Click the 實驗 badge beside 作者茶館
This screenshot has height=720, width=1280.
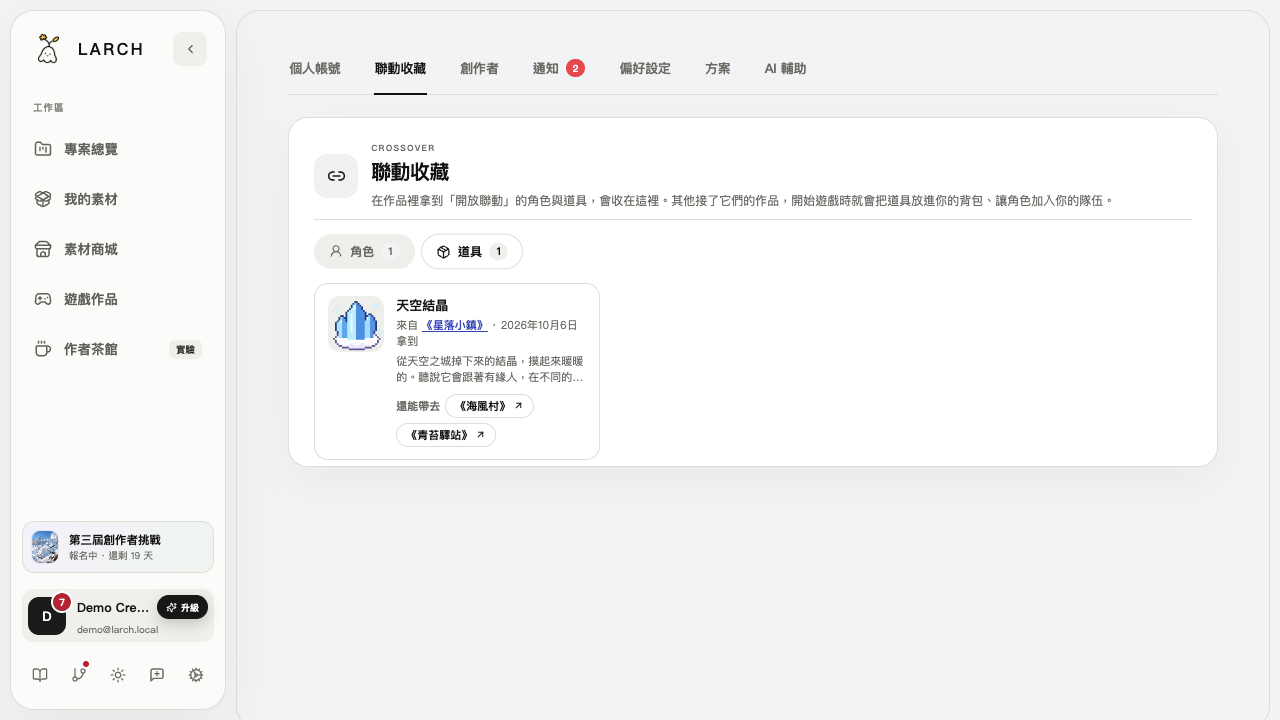point(186,349)
